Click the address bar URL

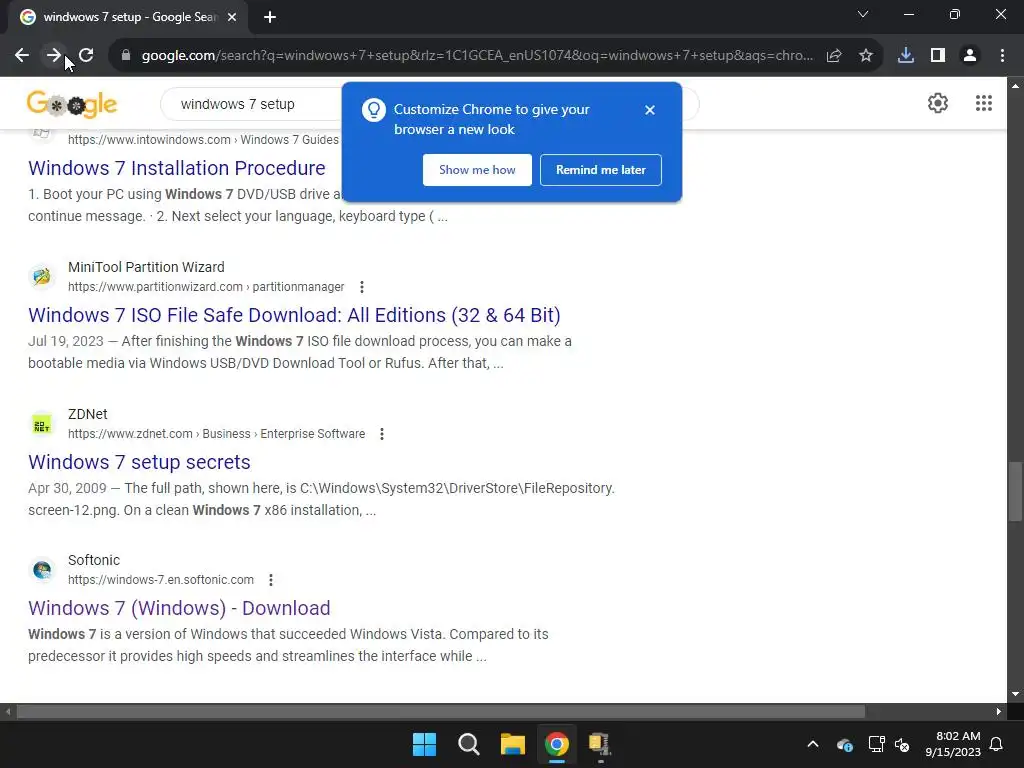(477, 56)
